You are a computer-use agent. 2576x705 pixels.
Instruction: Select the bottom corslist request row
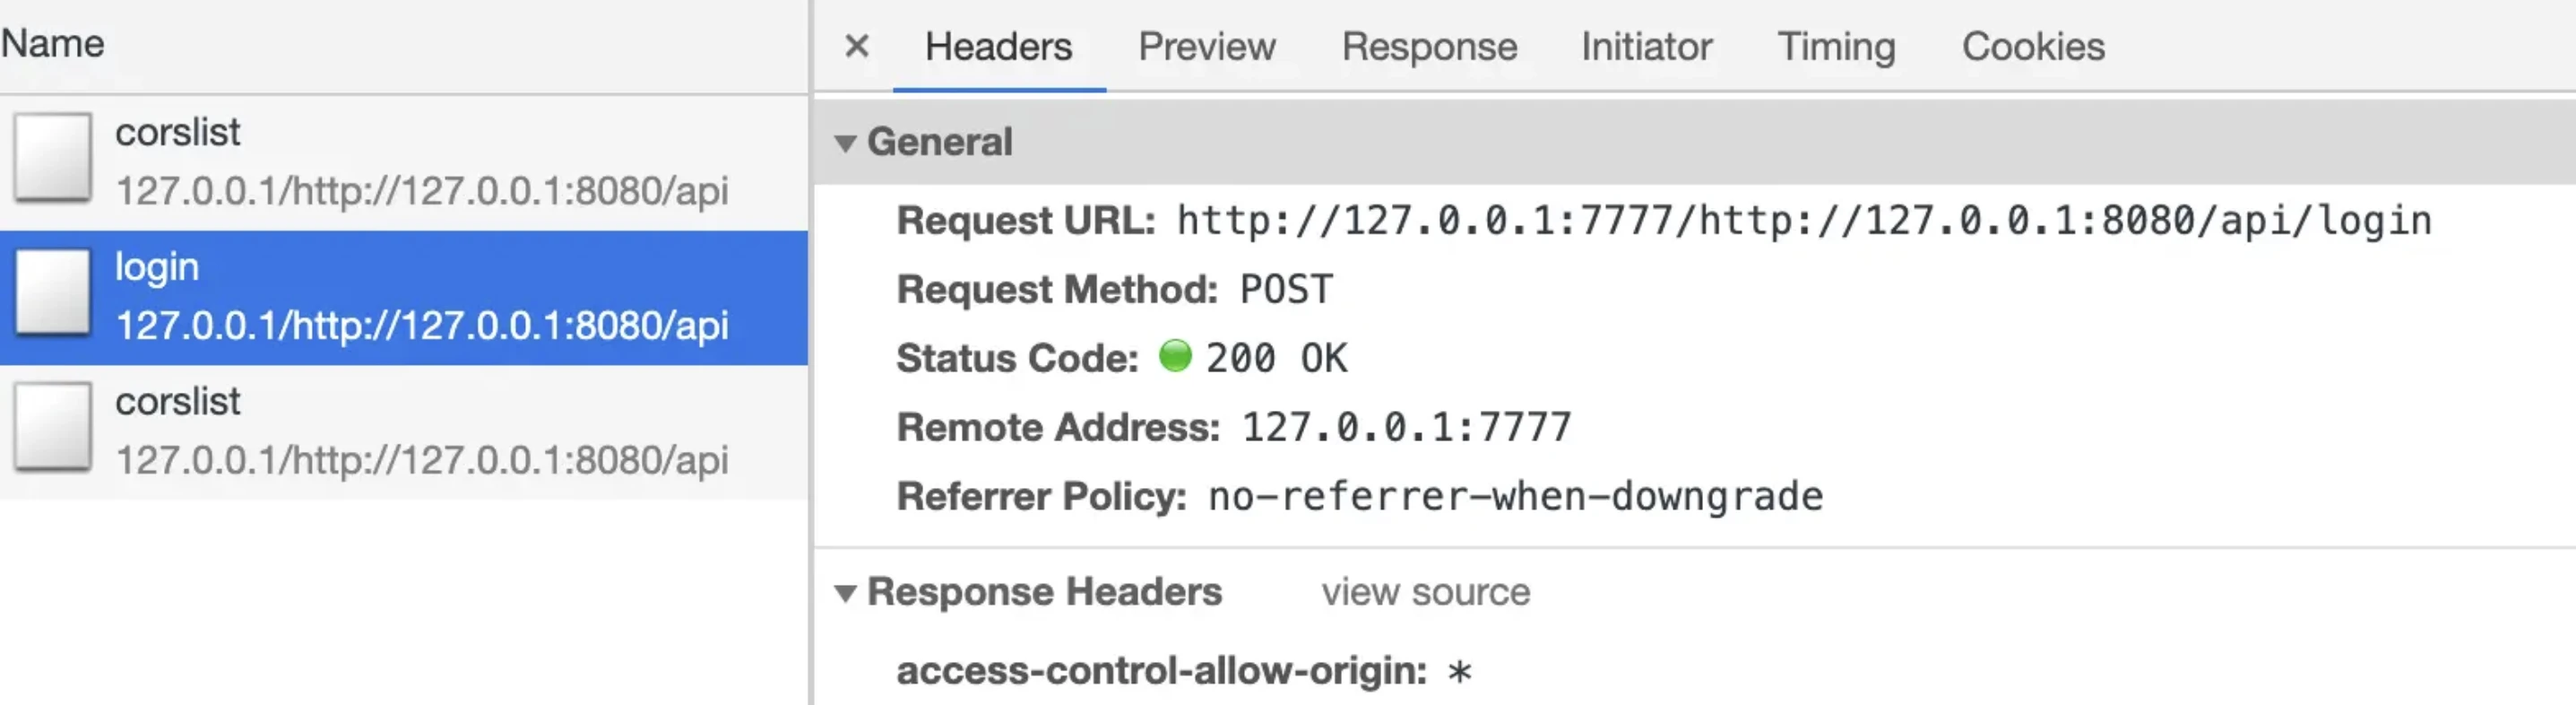(x=404, y=432)
